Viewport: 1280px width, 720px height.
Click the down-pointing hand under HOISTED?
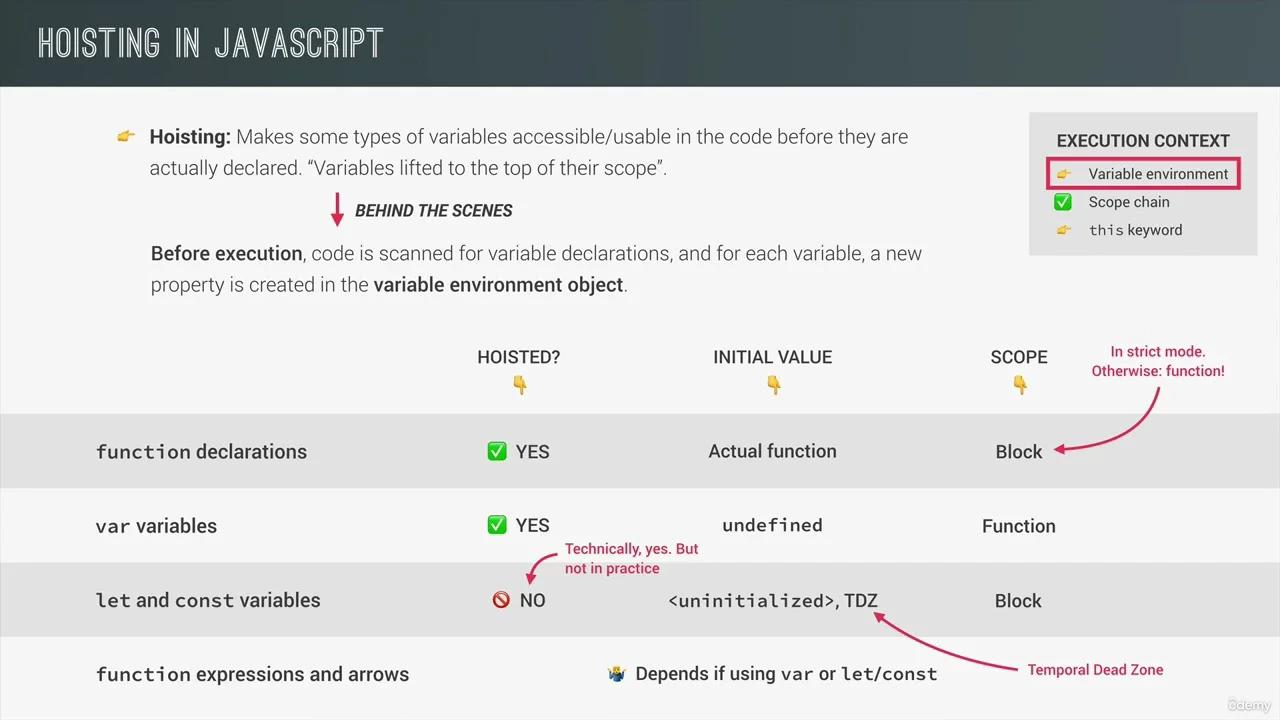[x=519, y=385]
